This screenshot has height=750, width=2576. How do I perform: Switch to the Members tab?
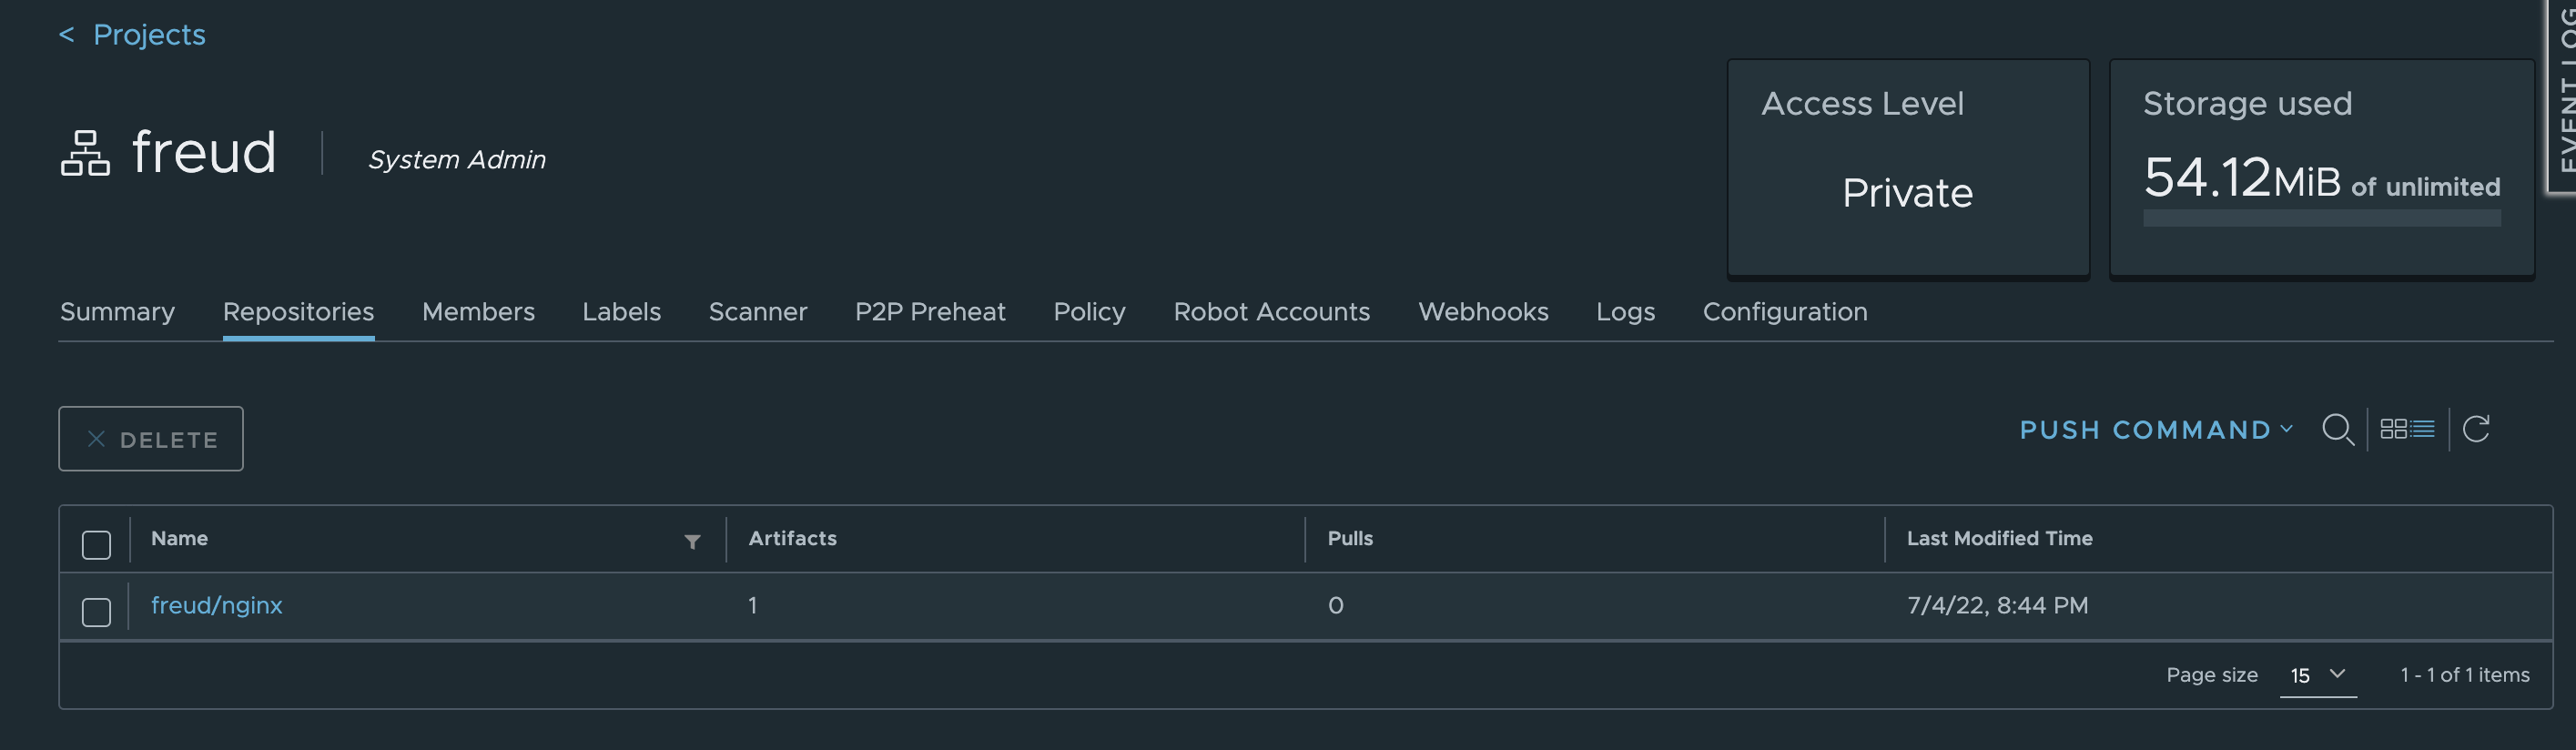coord(478,312)
